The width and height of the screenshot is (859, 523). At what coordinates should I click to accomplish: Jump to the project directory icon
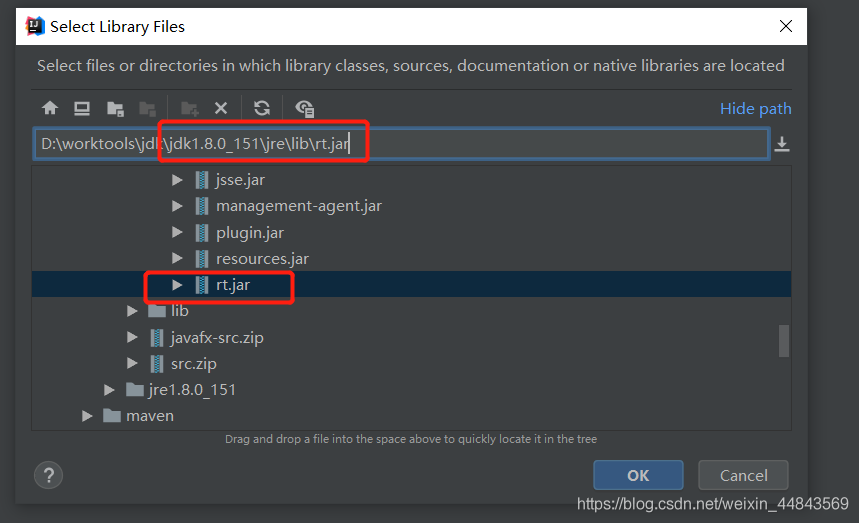click(115, 108)
